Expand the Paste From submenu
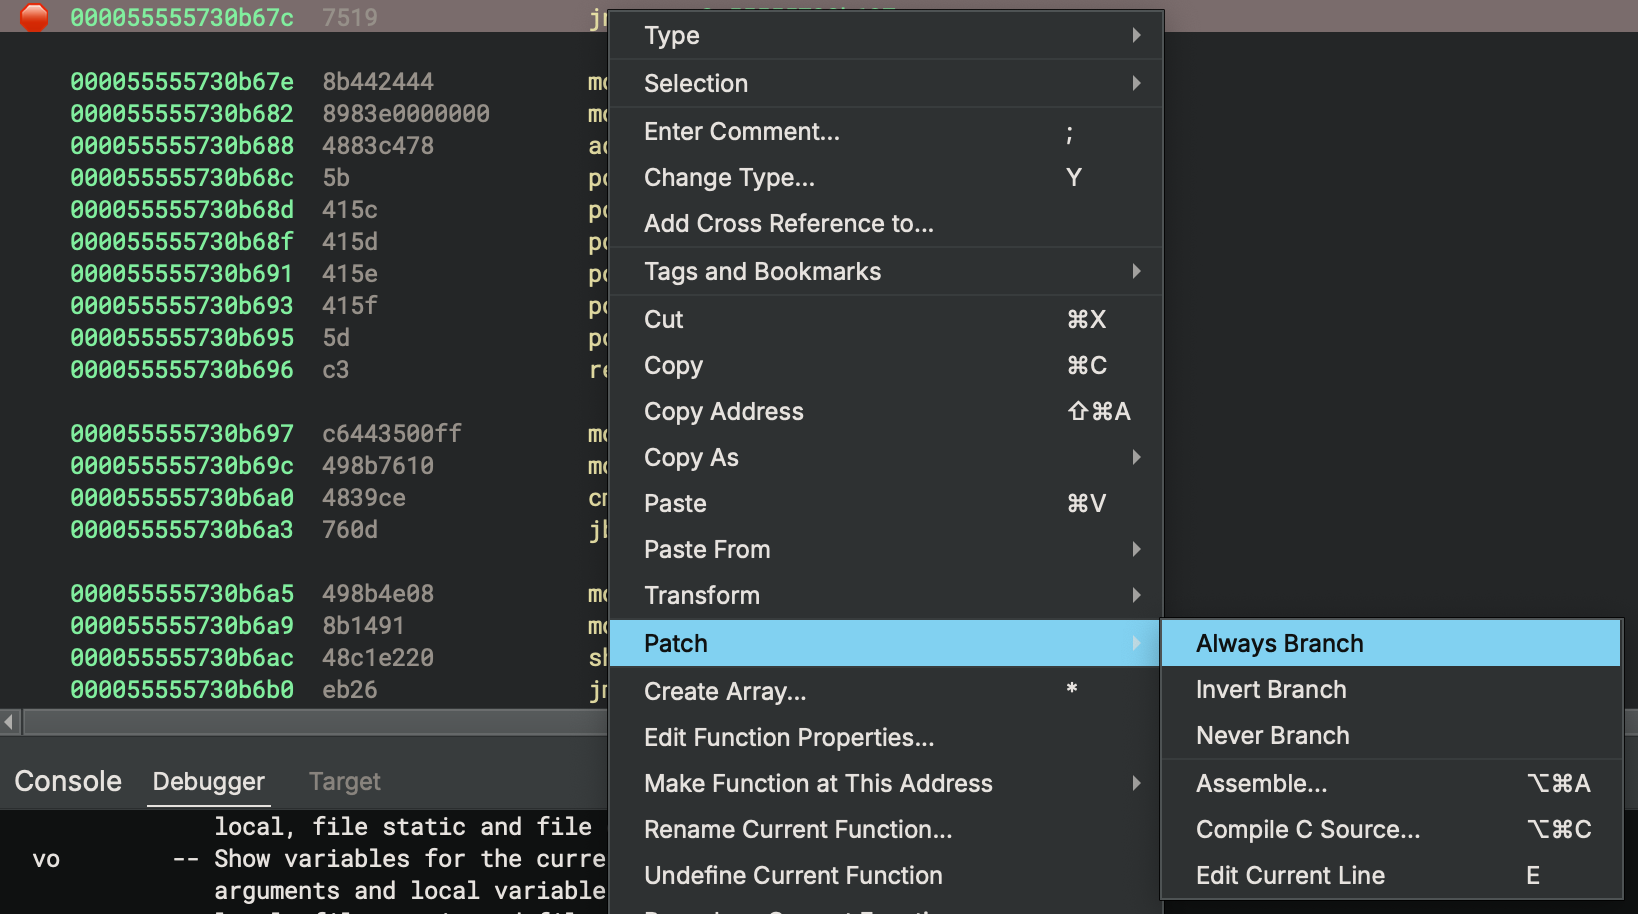The width and height of the screenshot is (1638, 914). pos(886,550)
